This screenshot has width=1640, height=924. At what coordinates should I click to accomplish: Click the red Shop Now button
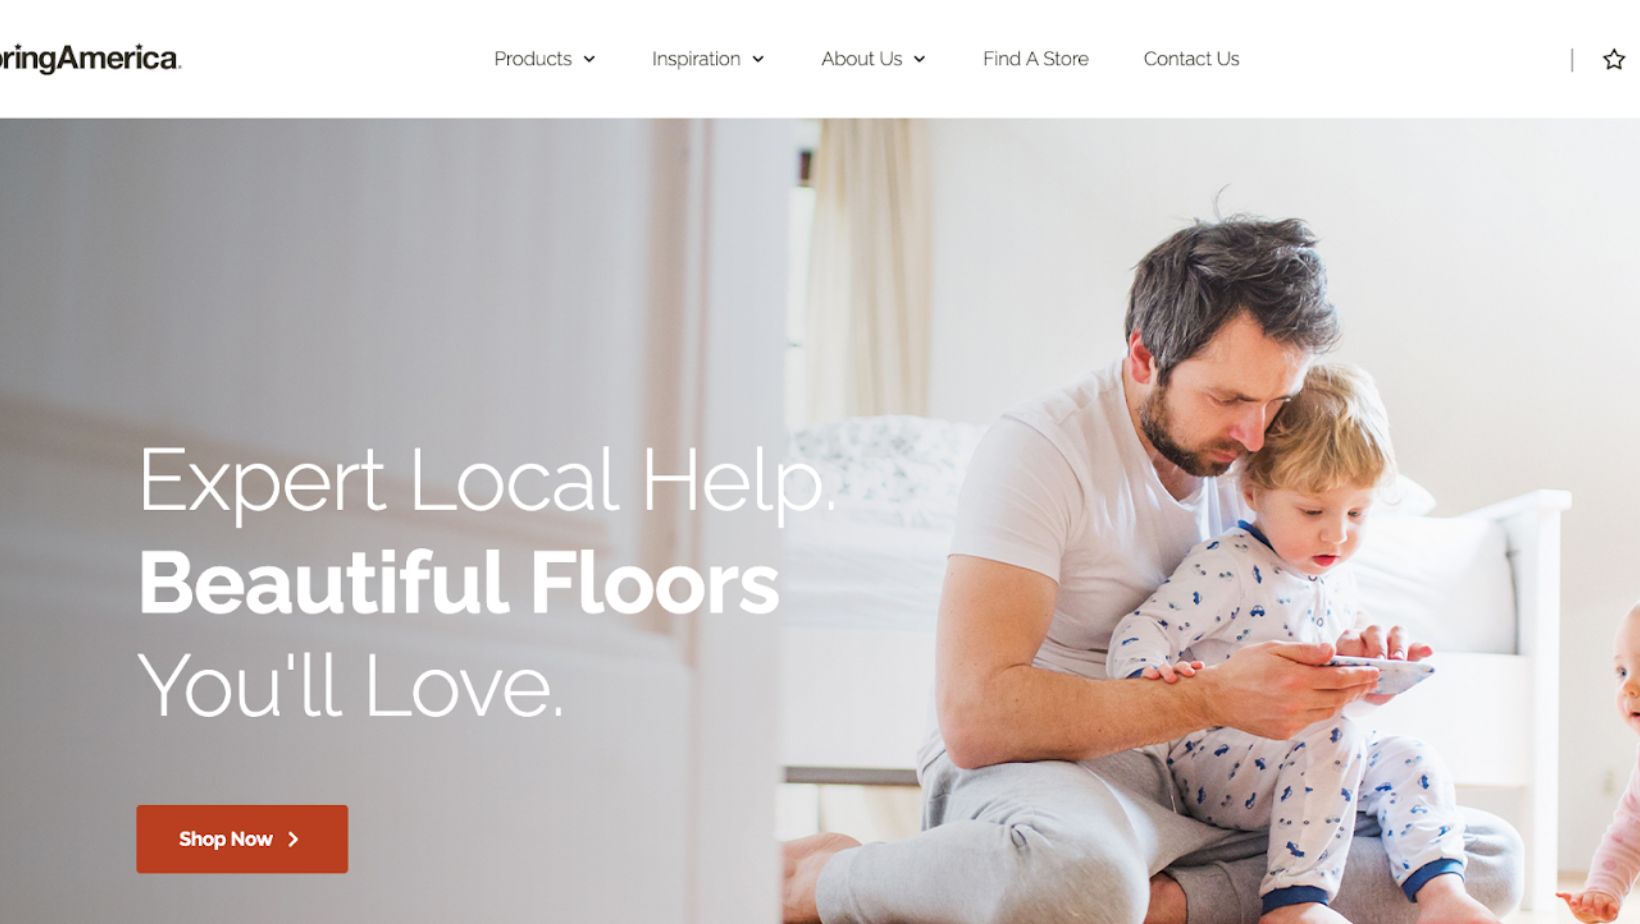tap(242, 839)
